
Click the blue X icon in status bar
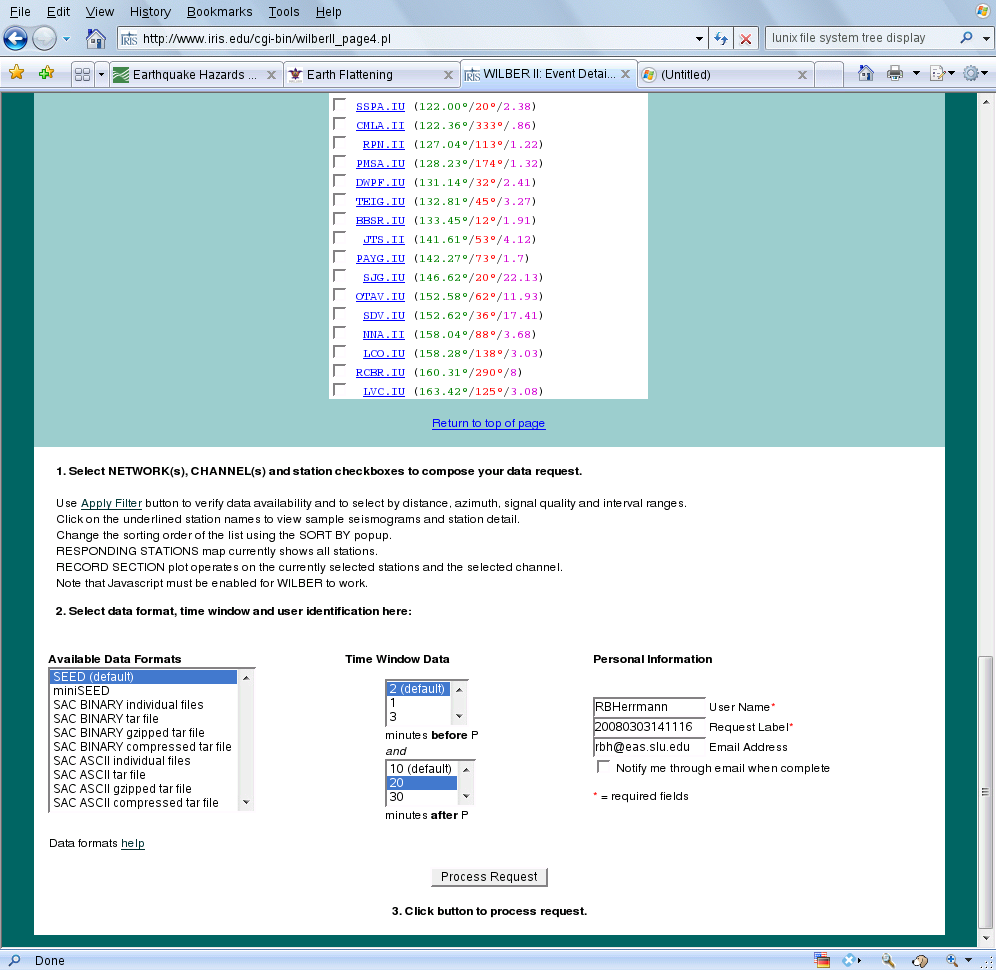tap(850, 960)
